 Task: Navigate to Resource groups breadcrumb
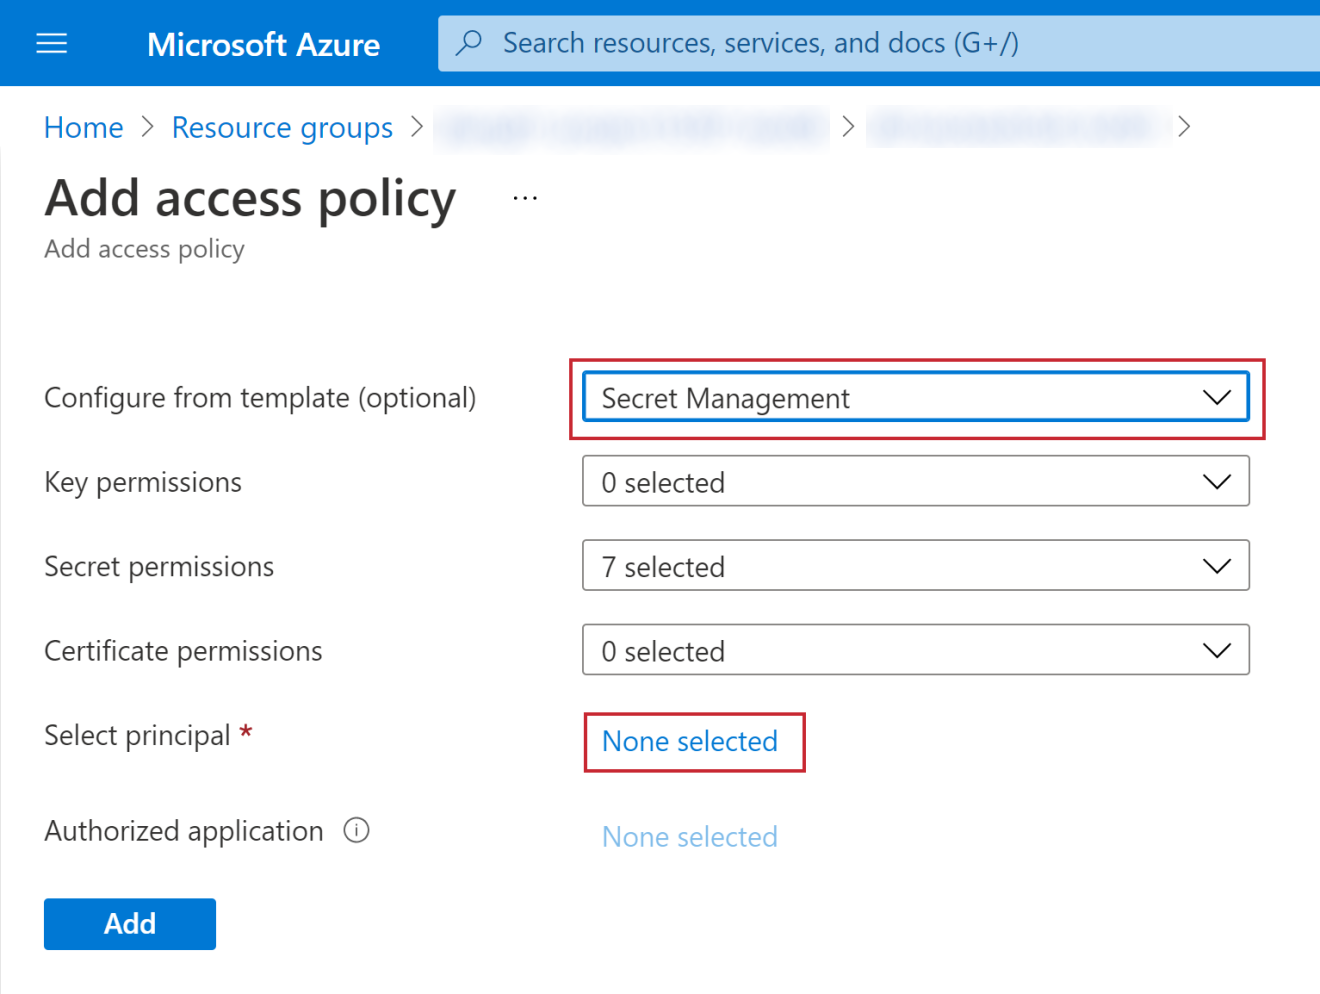(x=282, y=128)
